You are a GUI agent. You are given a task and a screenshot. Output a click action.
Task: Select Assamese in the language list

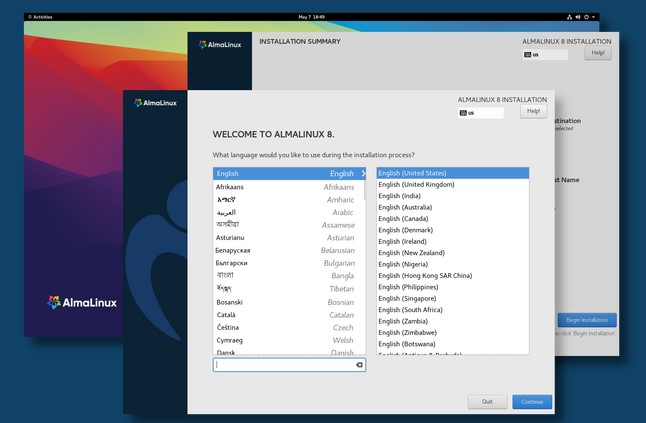[x=288, y=225]
